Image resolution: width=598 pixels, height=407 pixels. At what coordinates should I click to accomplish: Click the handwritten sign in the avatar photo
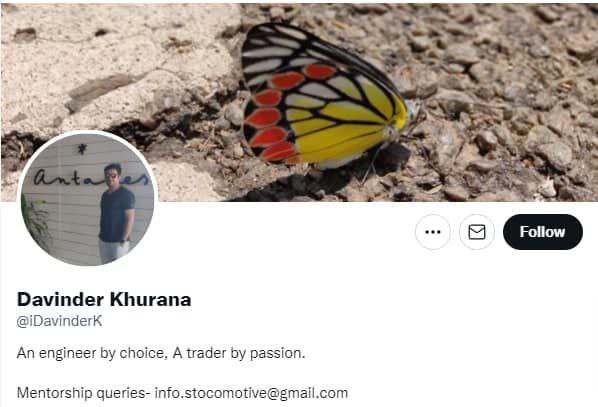(91, 178)
